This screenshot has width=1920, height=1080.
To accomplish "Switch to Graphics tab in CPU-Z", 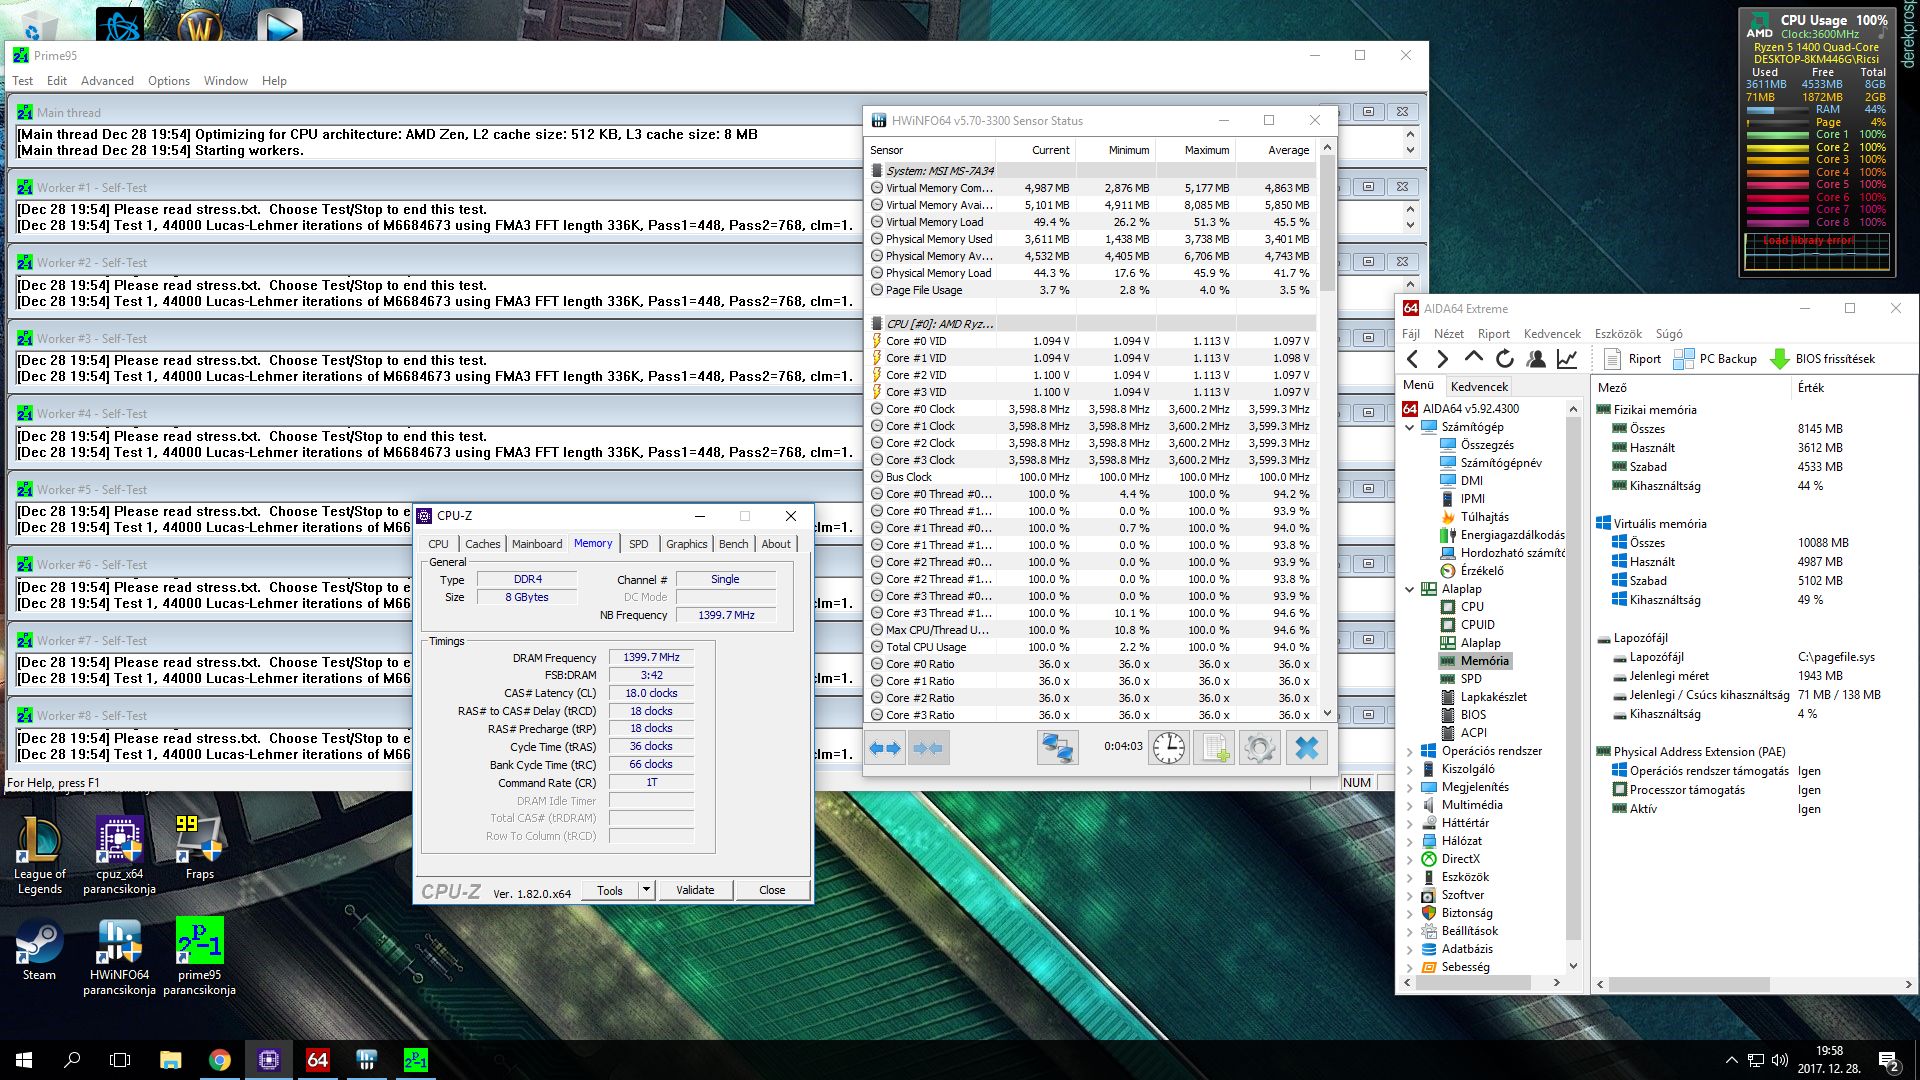I will pos(687,544).
